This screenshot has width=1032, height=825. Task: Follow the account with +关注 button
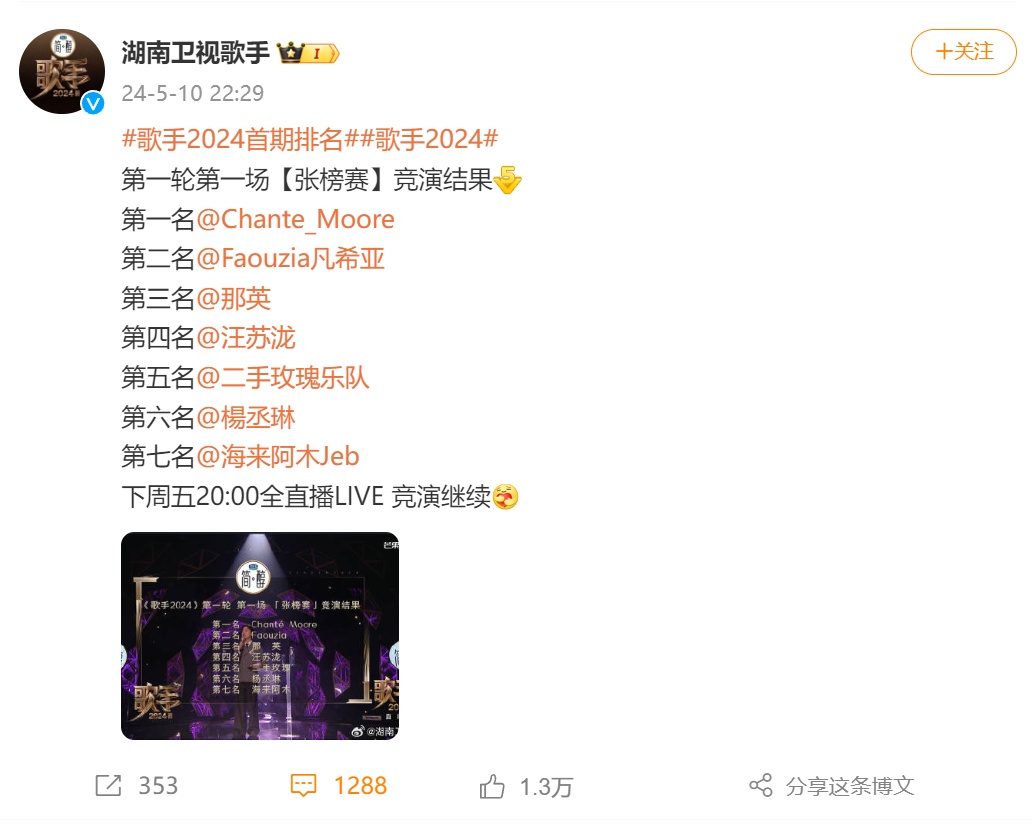click(964, 51)
